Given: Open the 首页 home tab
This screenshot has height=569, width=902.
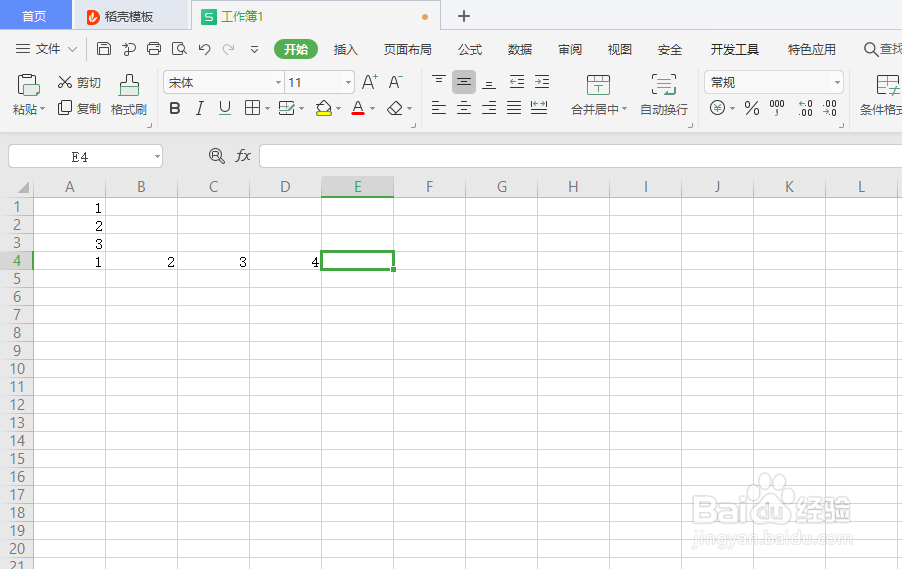Looking at the screenshot, I should pyautogui.click(x=35, y=16).
